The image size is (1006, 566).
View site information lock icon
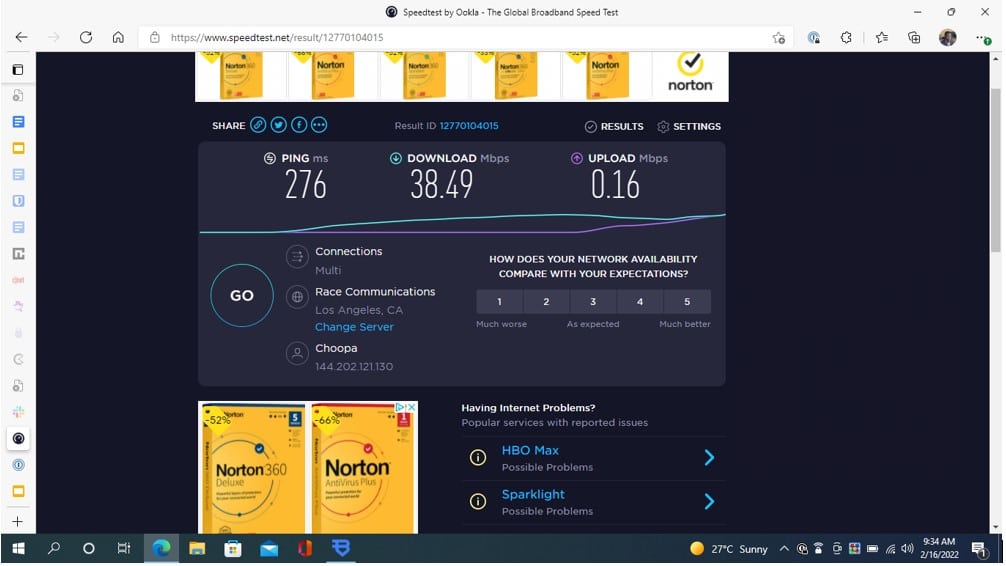(155, 37)
